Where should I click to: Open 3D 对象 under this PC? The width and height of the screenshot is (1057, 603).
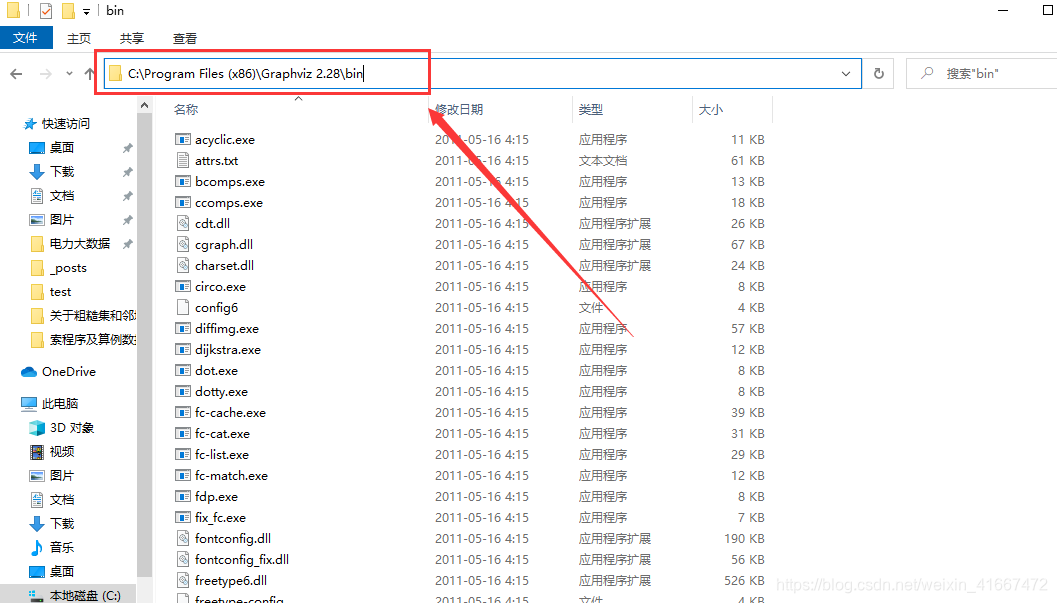click(x=71, y=428)
